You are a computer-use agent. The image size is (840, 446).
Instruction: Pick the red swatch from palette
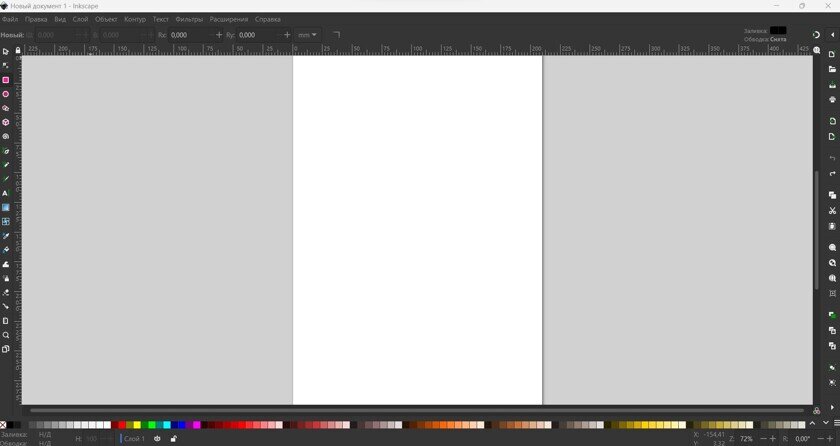(122, 425)
